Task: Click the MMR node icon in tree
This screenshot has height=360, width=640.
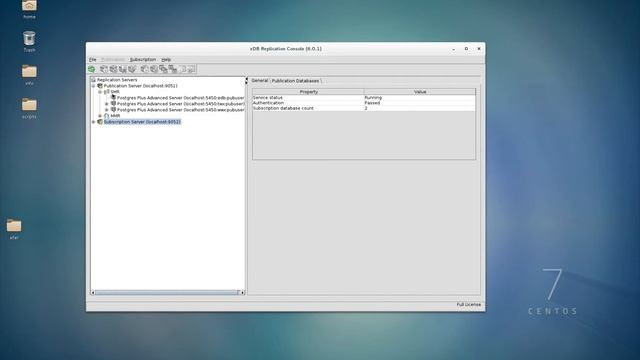Action: [107, 116]
